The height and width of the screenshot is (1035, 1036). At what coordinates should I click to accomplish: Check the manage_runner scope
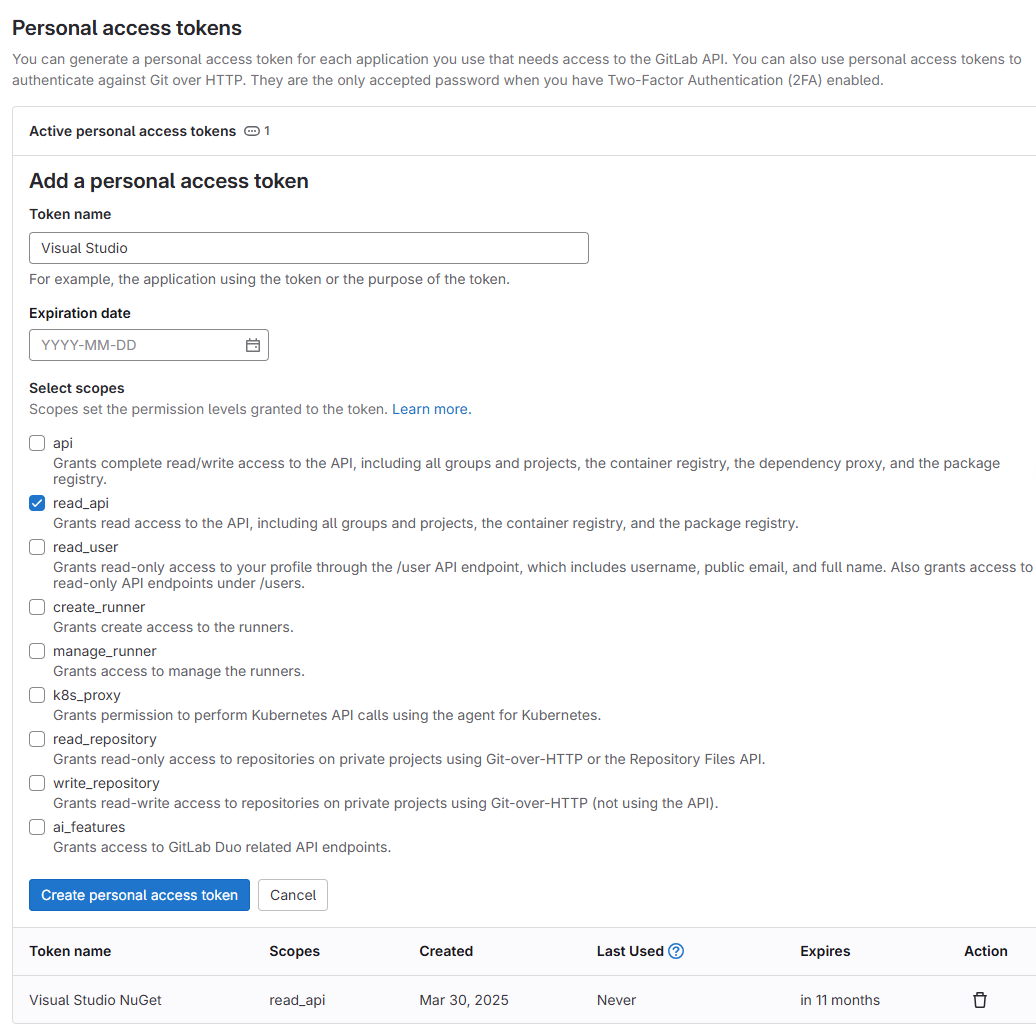pyautogui.click(x=36, y=651)
